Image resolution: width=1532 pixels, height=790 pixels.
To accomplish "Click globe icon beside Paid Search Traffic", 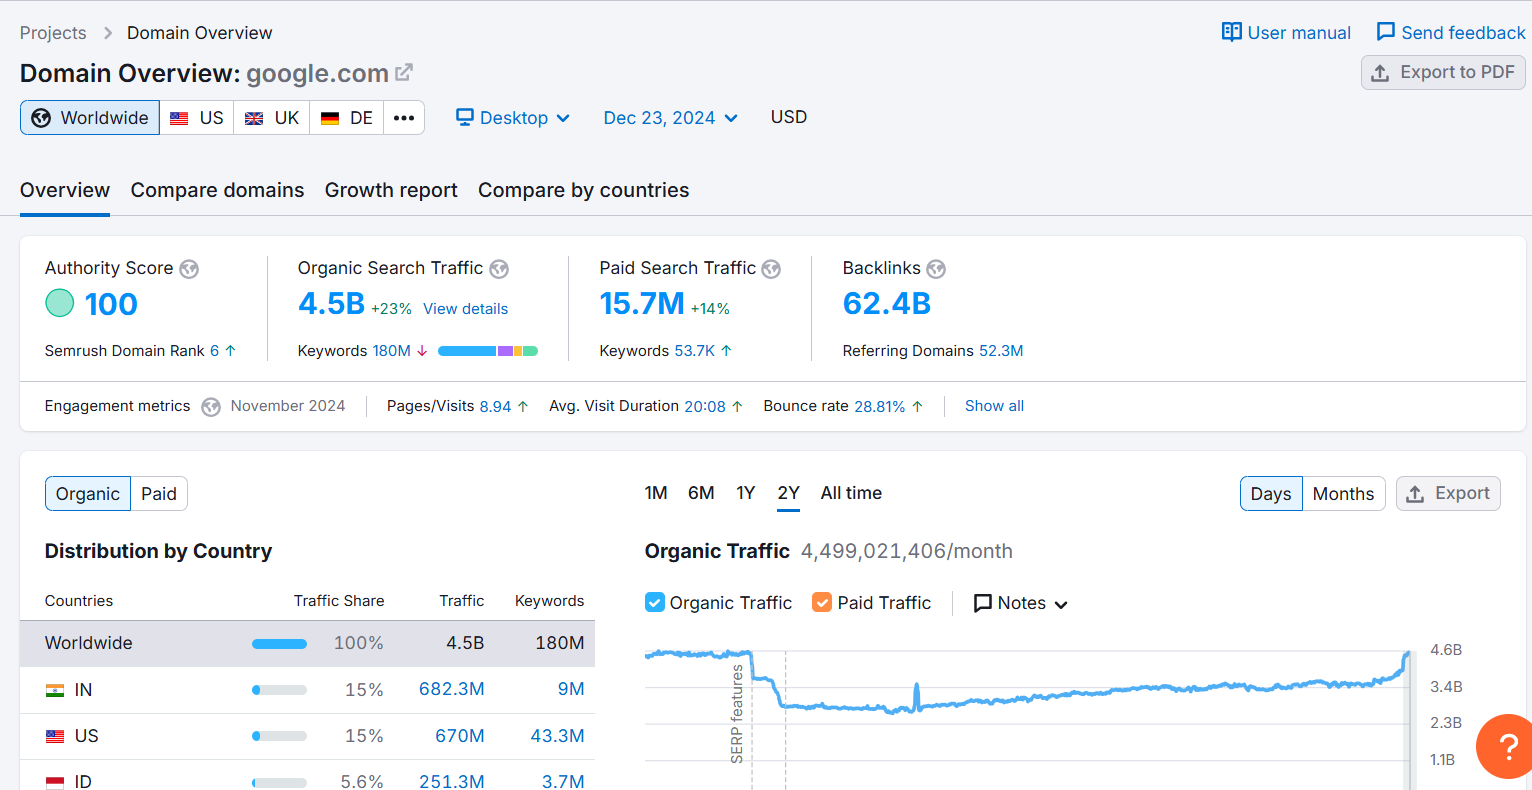I will click(x=771, y=269).
